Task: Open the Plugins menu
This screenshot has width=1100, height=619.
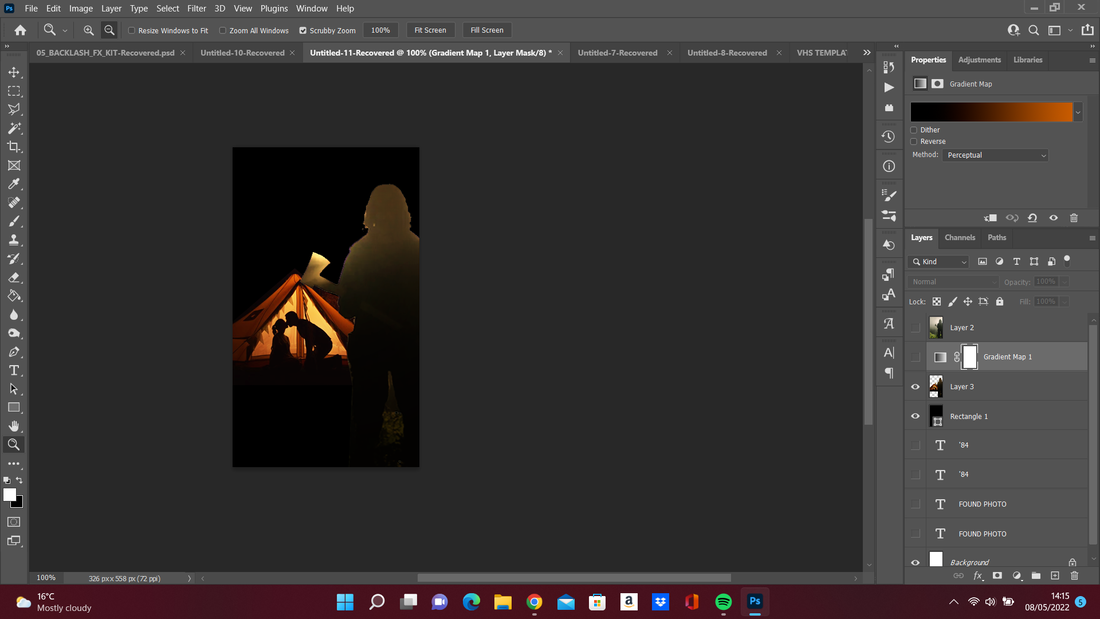Action: click(274, 8)
